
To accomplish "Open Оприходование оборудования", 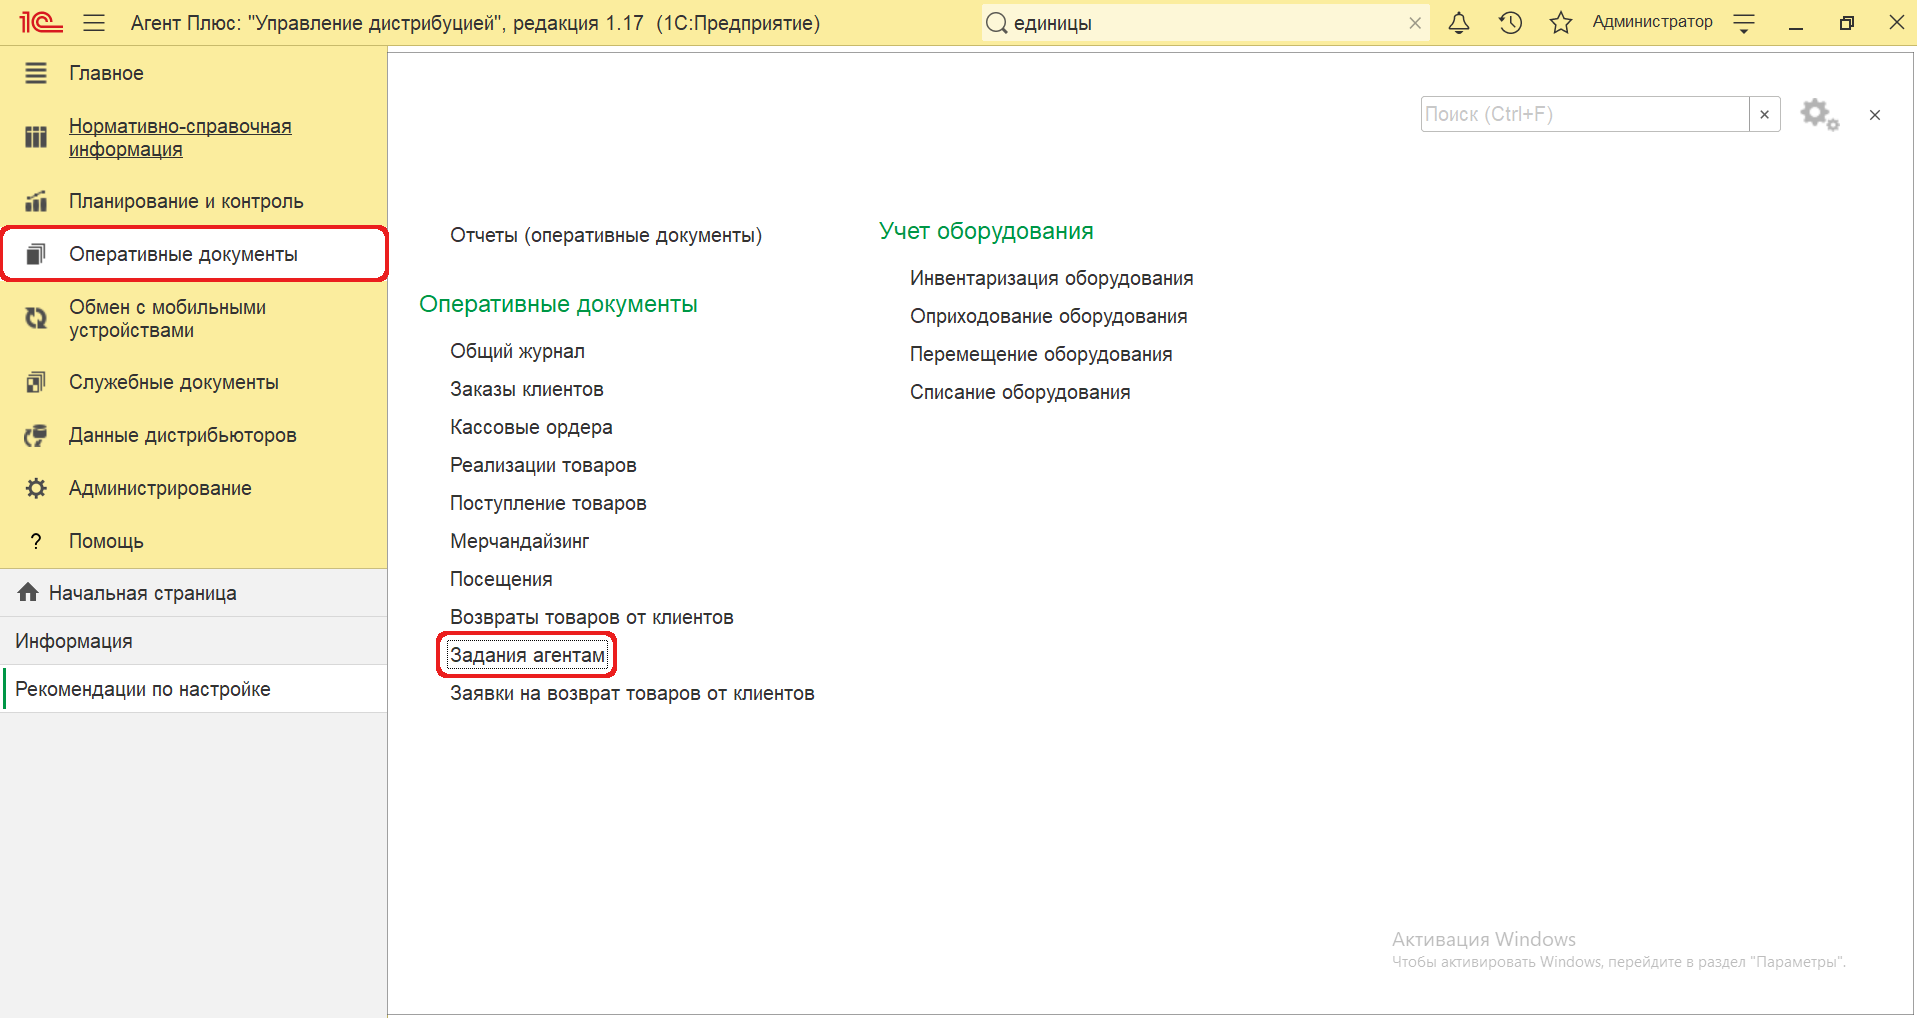I will click(1049, 316).
